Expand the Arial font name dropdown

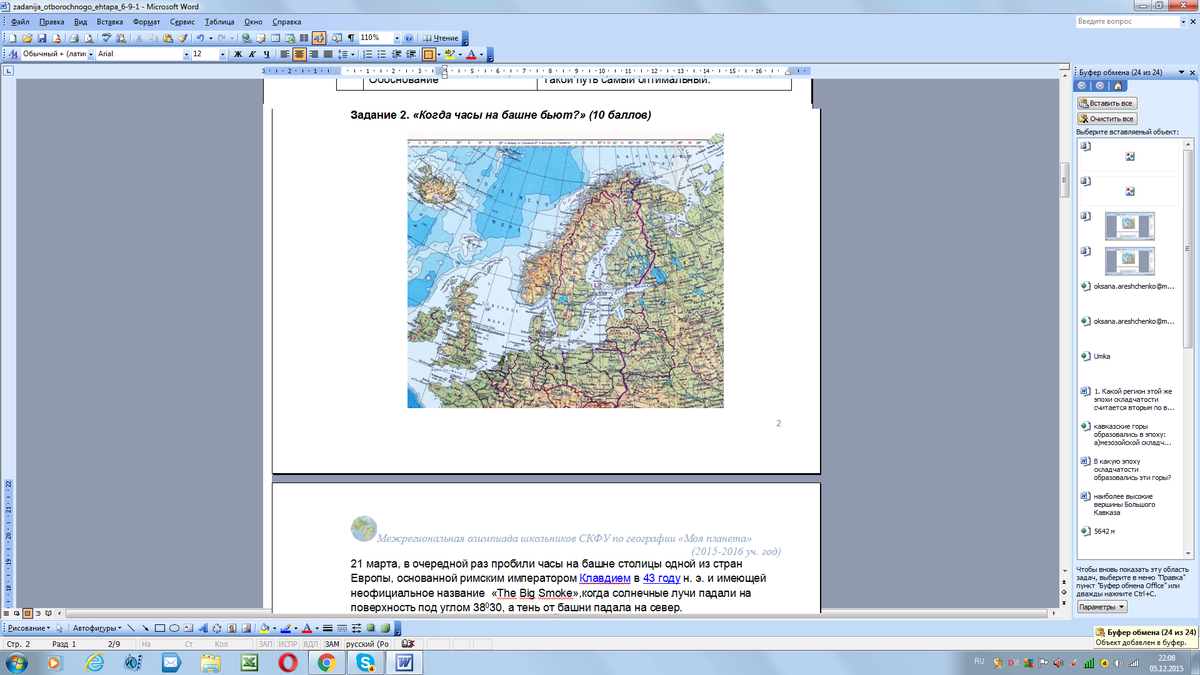pos(185,54)
